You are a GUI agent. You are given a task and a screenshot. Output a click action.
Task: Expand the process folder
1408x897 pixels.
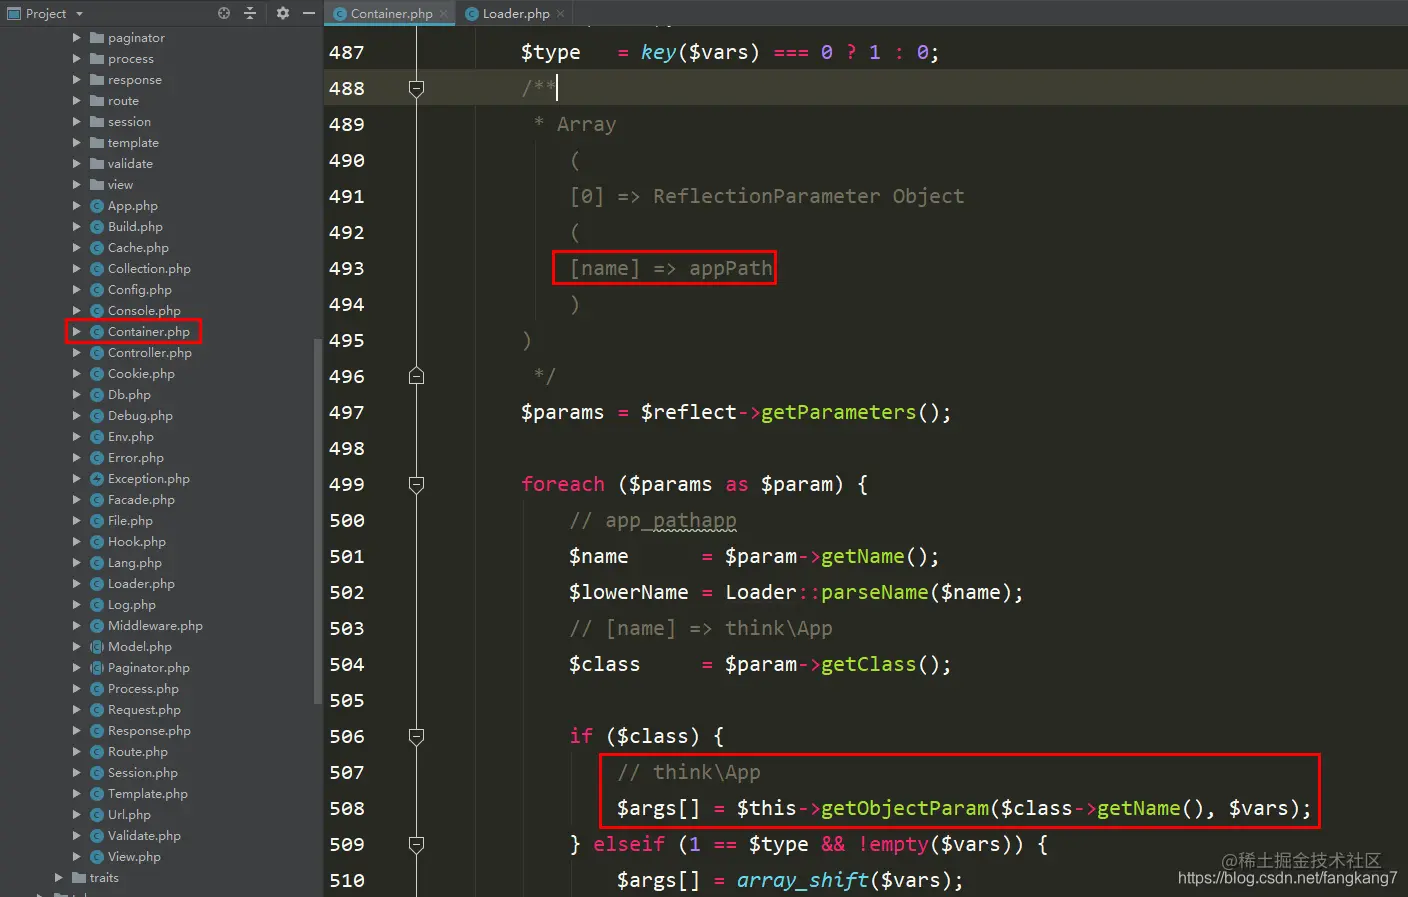pos(77,59)
